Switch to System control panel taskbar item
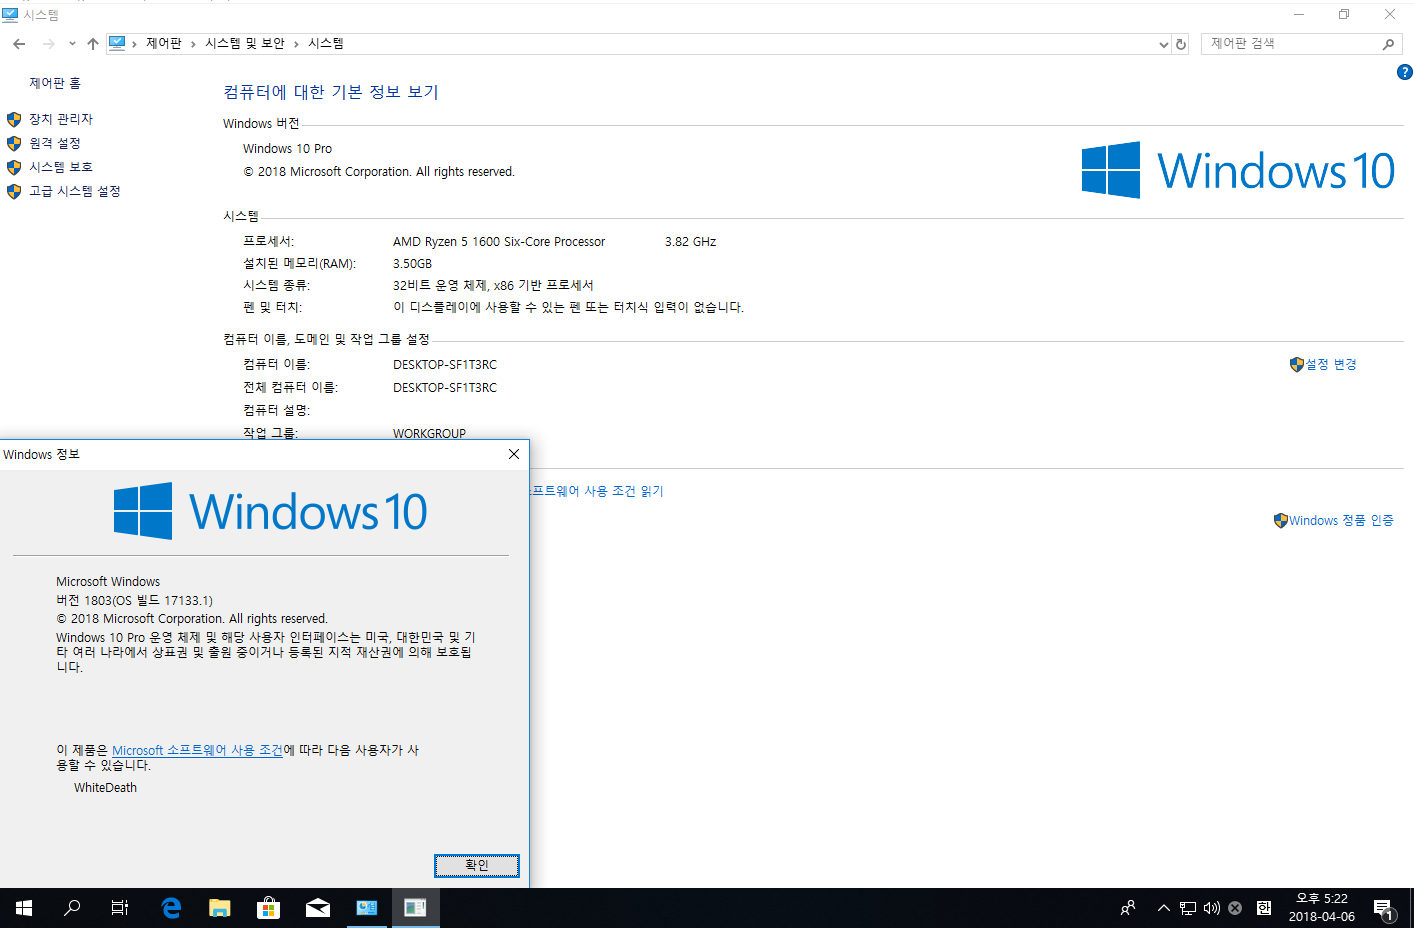 (x=367, y=908)
